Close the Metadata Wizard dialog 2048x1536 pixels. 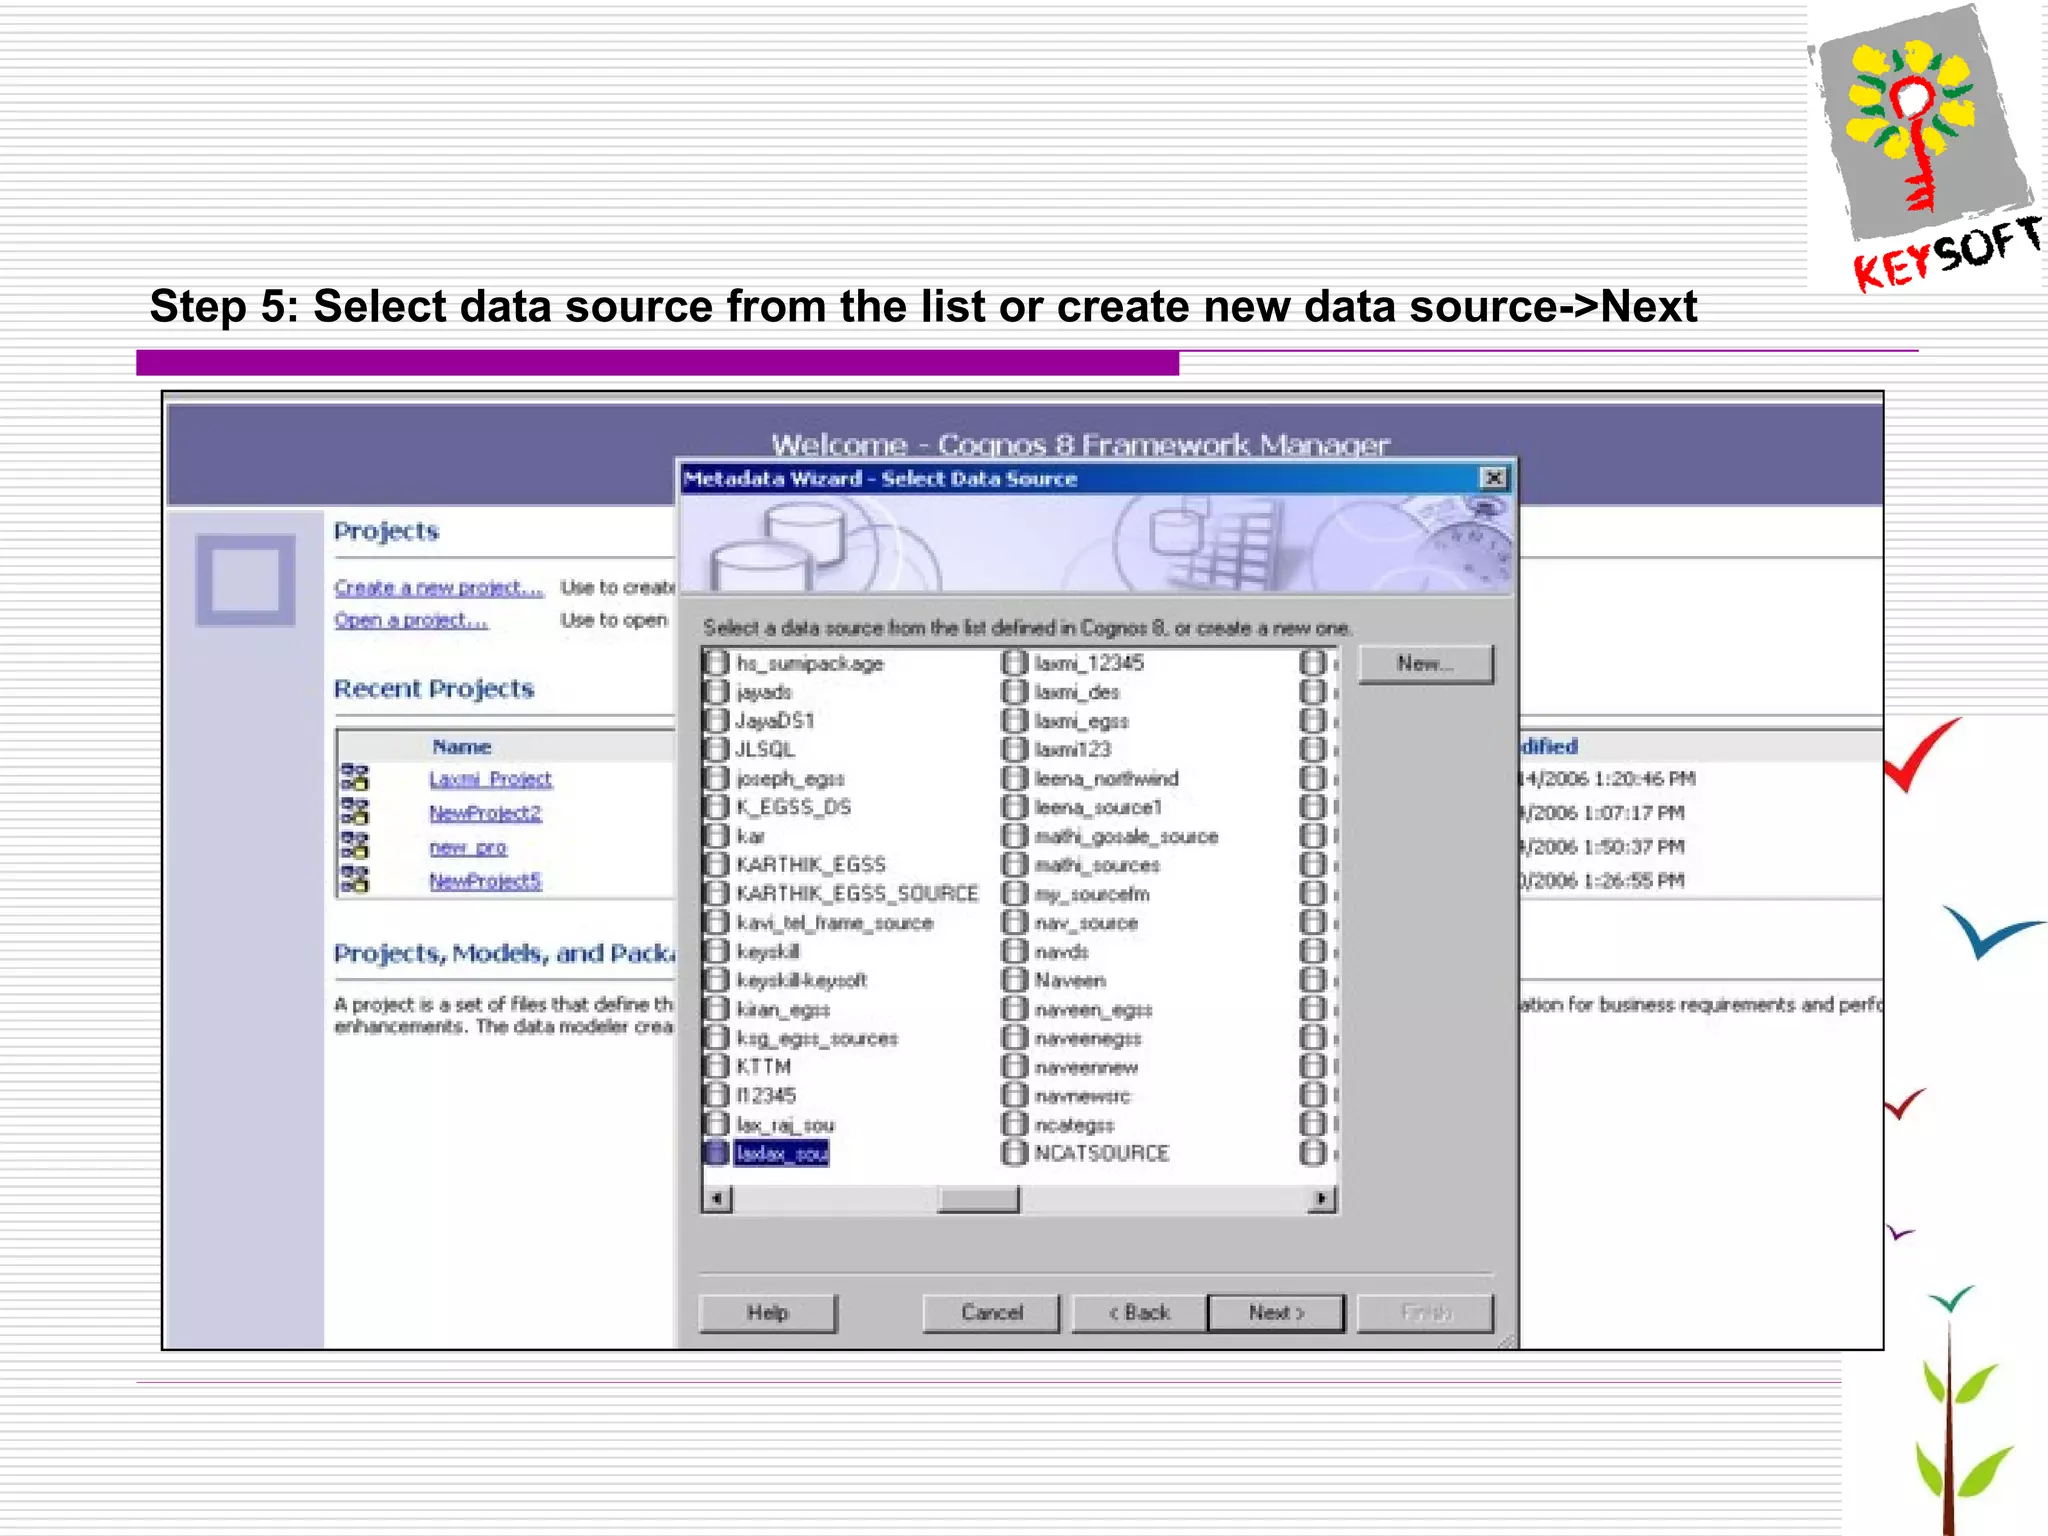pyautogui.click(x=1493, y=478)
